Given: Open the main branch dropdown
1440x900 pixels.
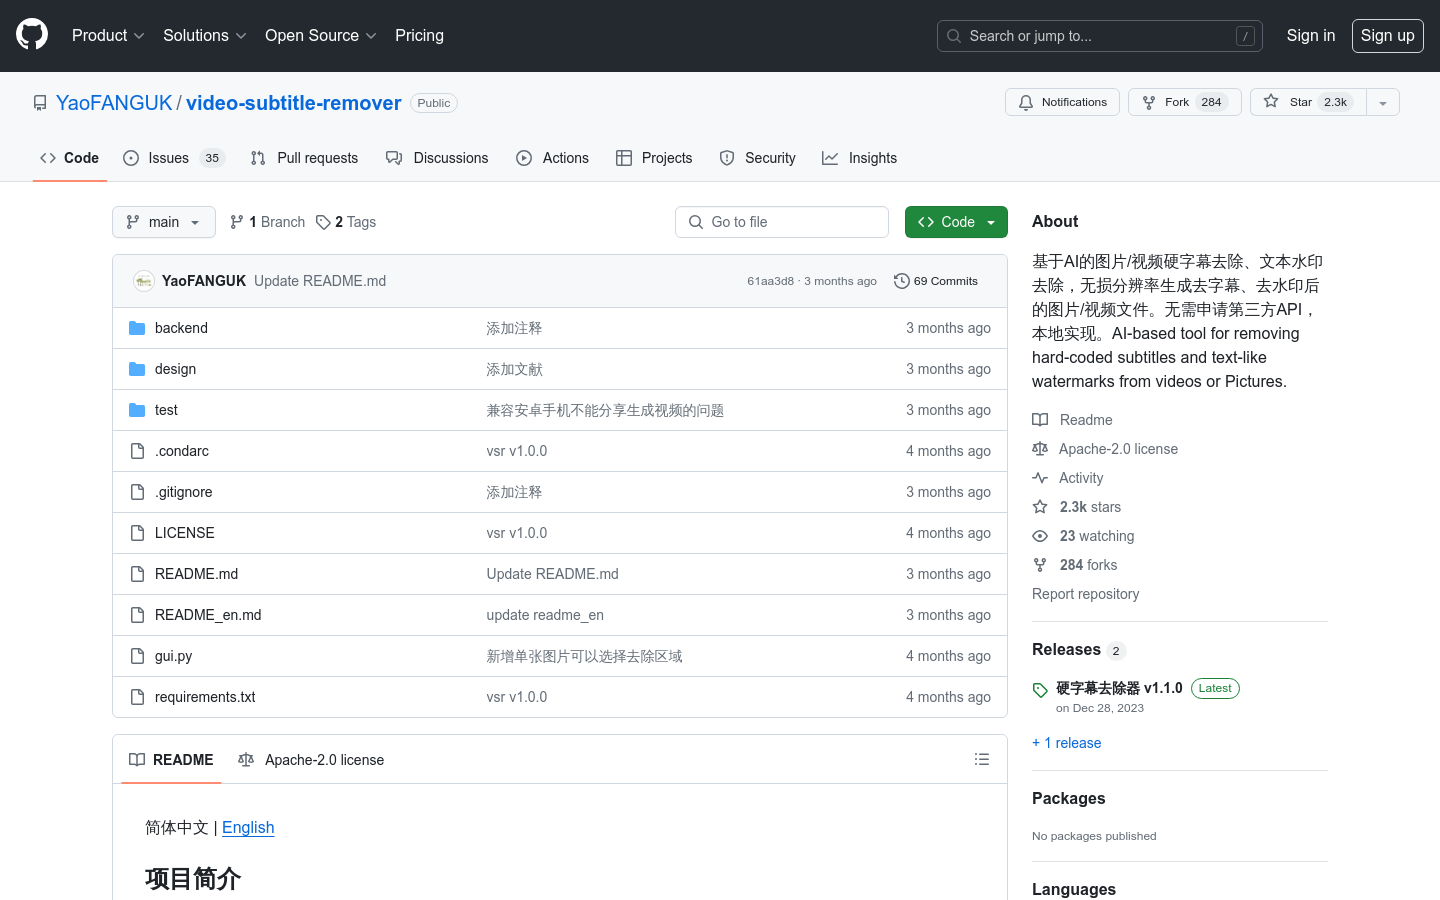Looking at the screenshot, I should pos(164,222).
